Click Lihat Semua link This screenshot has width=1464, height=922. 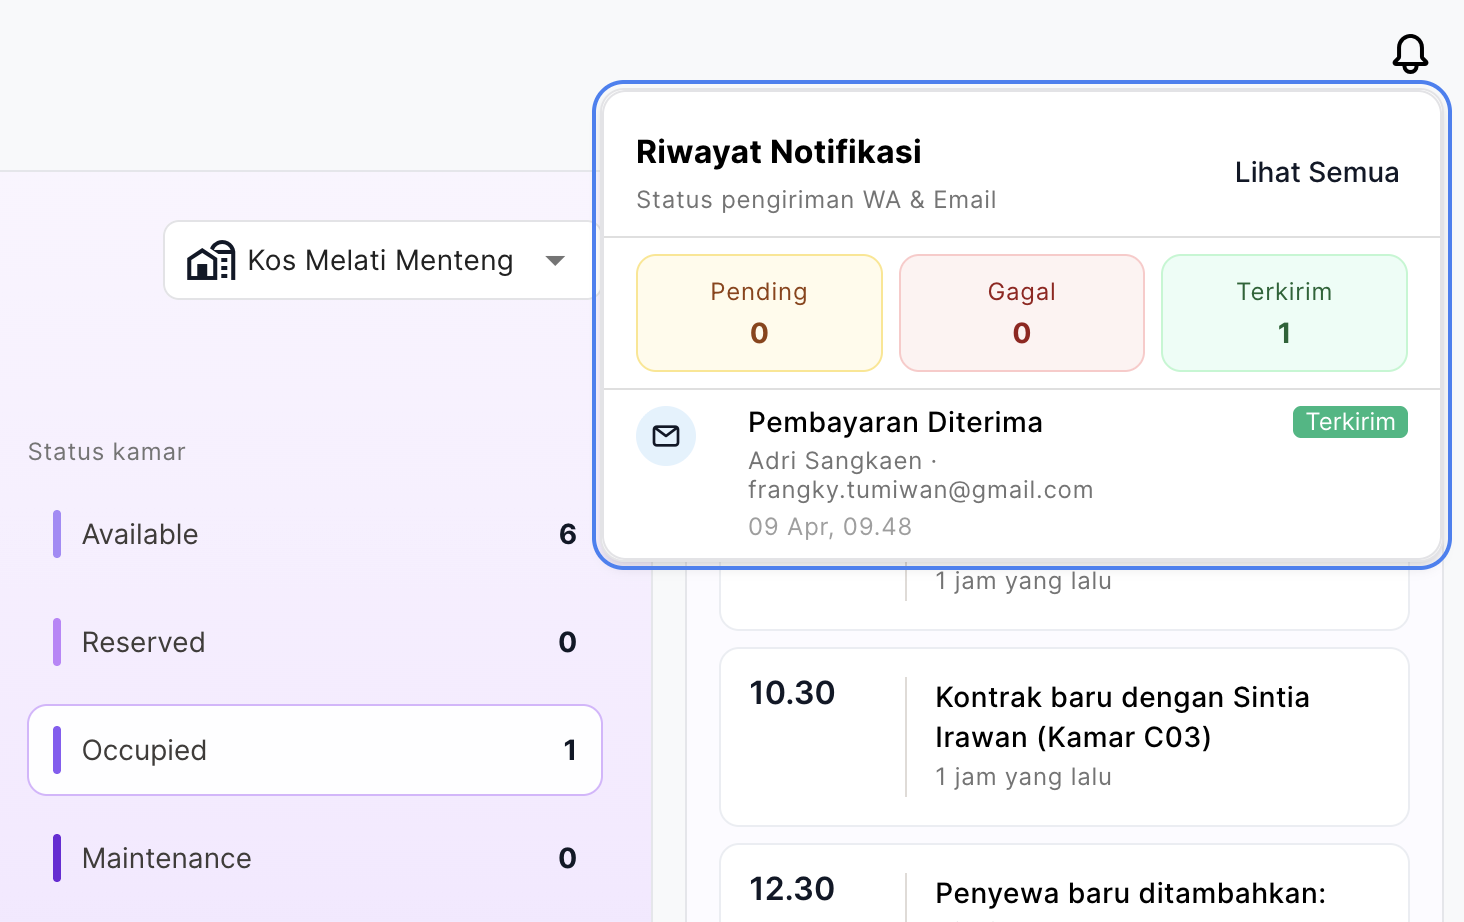point(1316,172)
